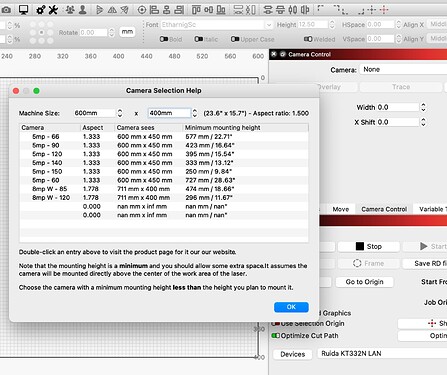Click the 'Camera sees' column header
This screenshot has width=447, height=375.
(x=149, y=128)
